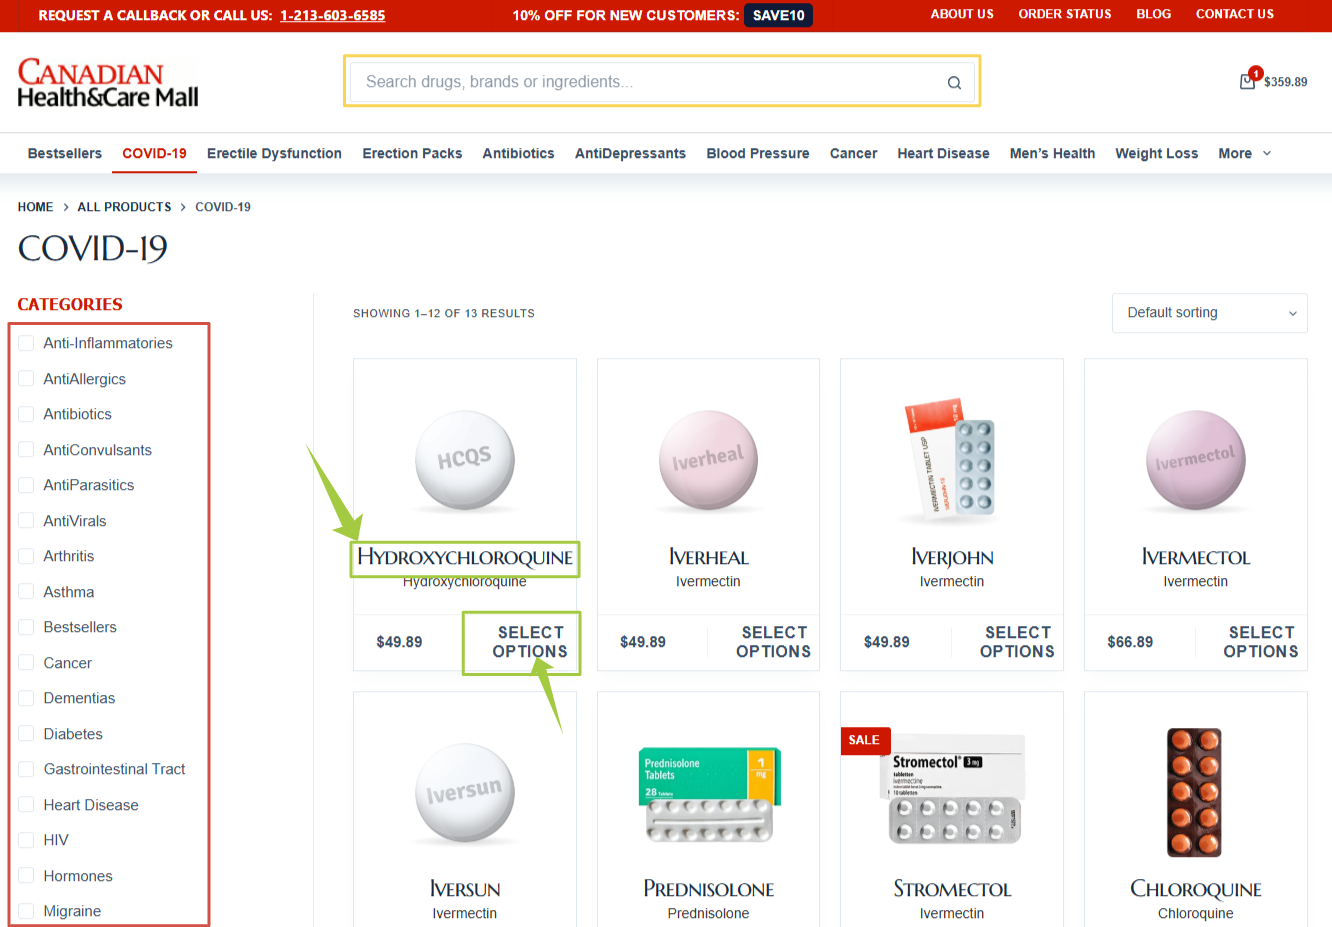Screen dimensions: 1332x927
Task: Check the Migraine category checkbox
Action: click(26, 911)
